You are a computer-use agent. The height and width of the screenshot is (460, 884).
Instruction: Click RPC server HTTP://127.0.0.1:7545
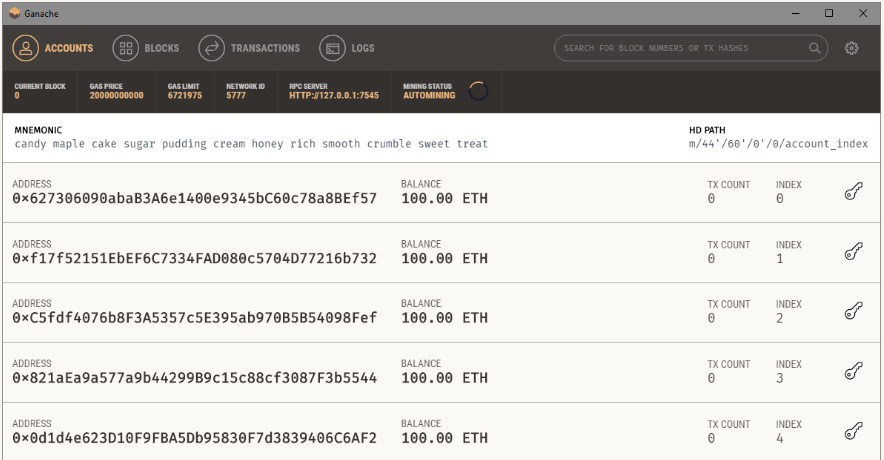coord(334,95)
